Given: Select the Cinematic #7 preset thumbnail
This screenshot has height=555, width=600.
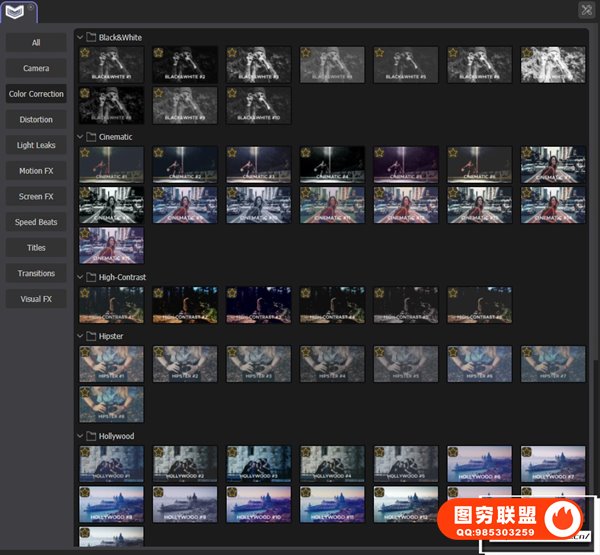Looking at the screenshot, I should pos(553,164).
